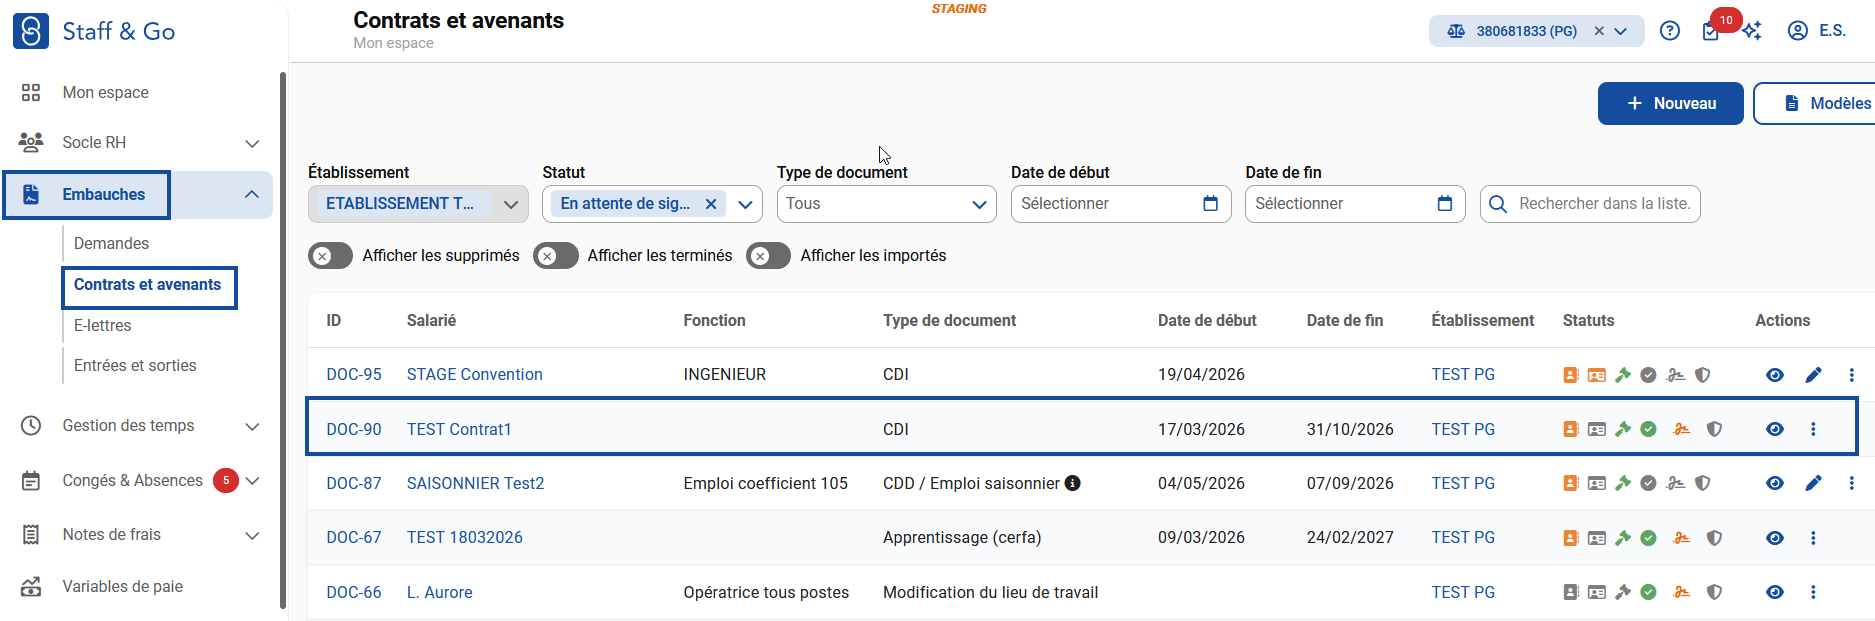Open more actions menu for DOC-90

coord(1813,429)
